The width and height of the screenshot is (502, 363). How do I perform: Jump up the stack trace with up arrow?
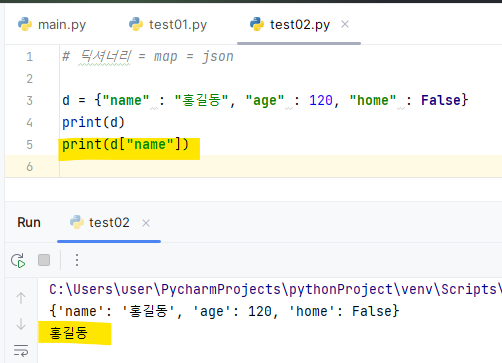tap(21, 298)
